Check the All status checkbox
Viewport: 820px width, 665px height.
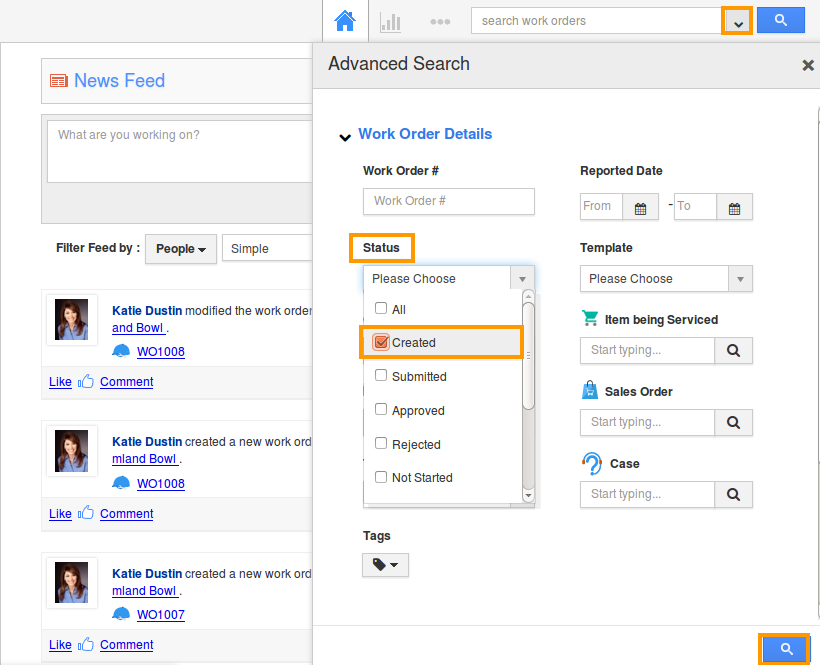point(381,309)
